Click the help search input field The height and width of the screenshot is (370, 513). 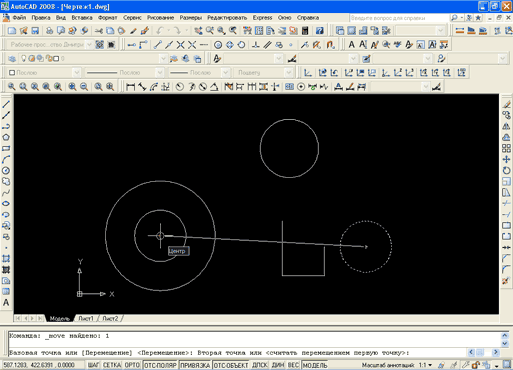click(399, 18)
